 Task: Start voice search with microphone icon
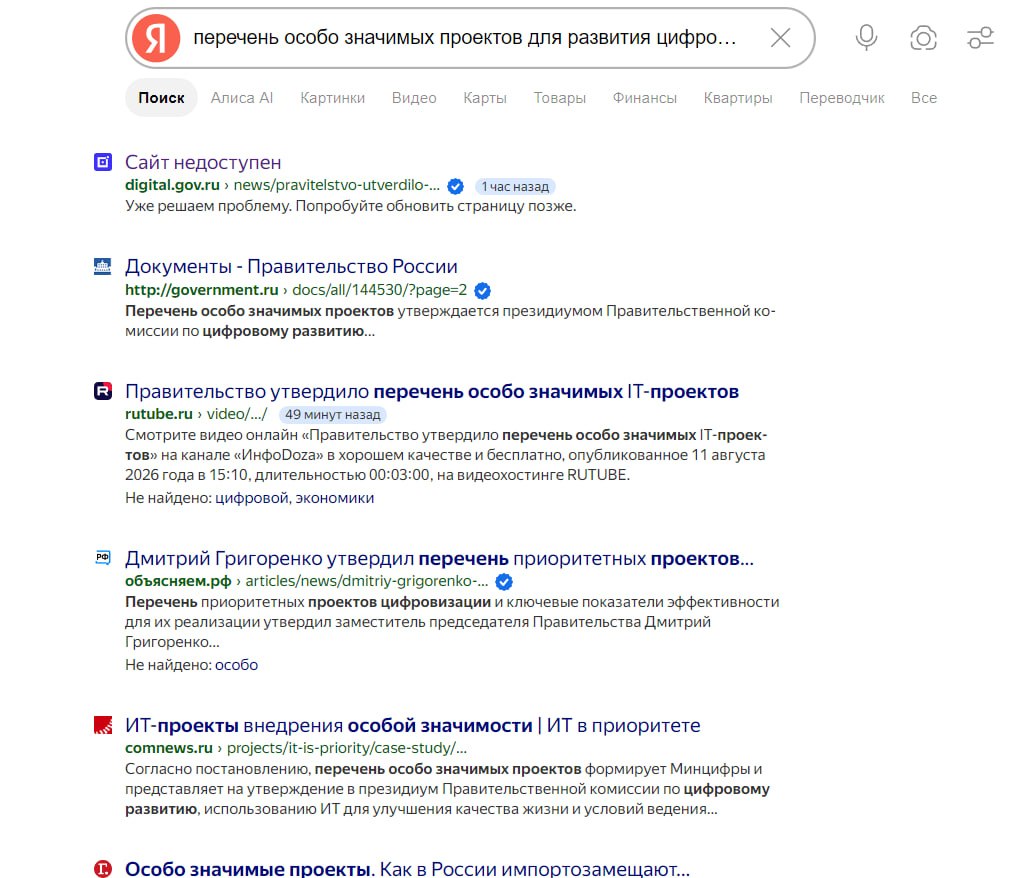pyautogui.click(x=866, y=38)
